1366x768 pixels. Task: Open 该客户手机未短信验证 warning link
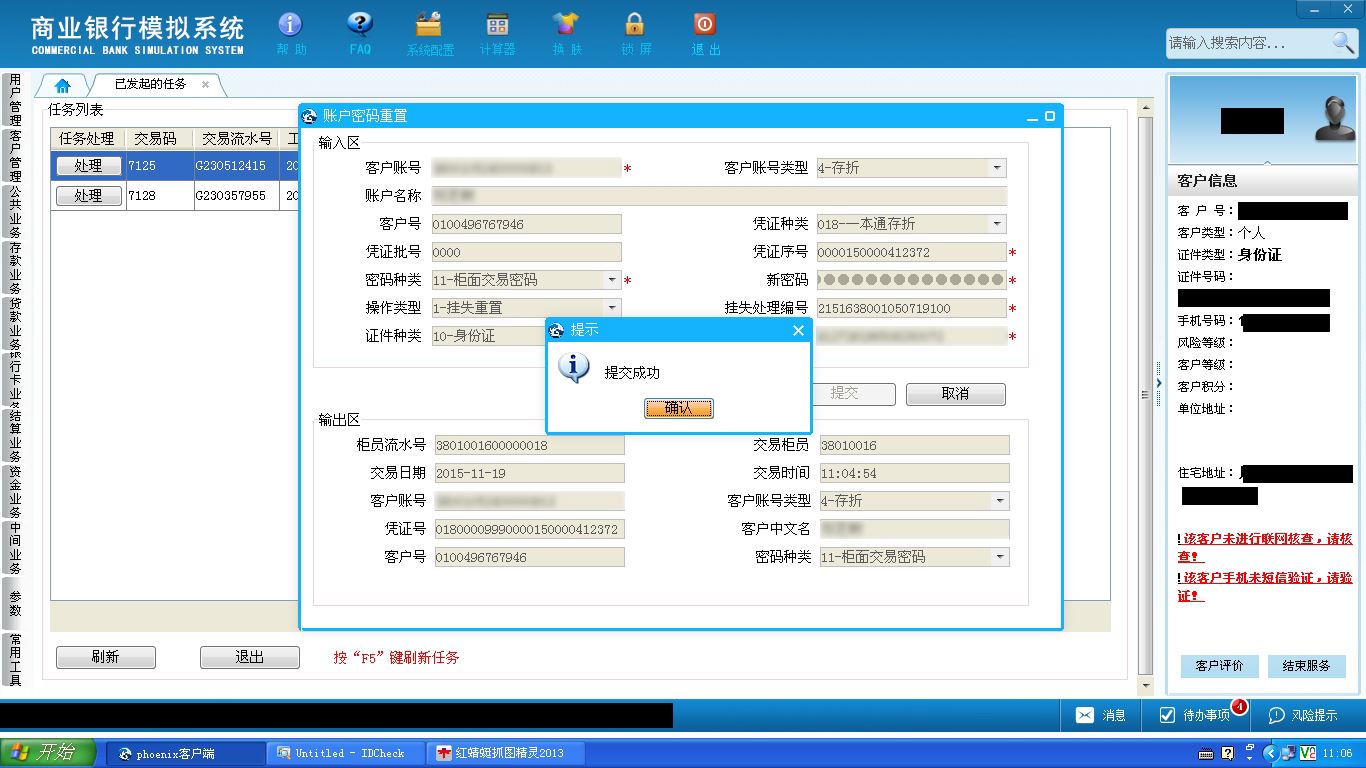1265,586
